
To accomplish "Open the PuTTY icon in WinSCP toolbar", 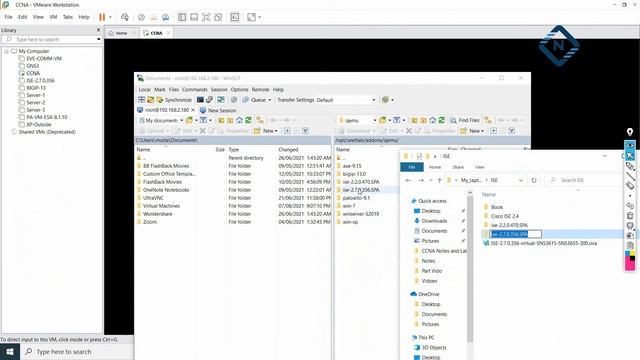I will [x=209, y=100].
